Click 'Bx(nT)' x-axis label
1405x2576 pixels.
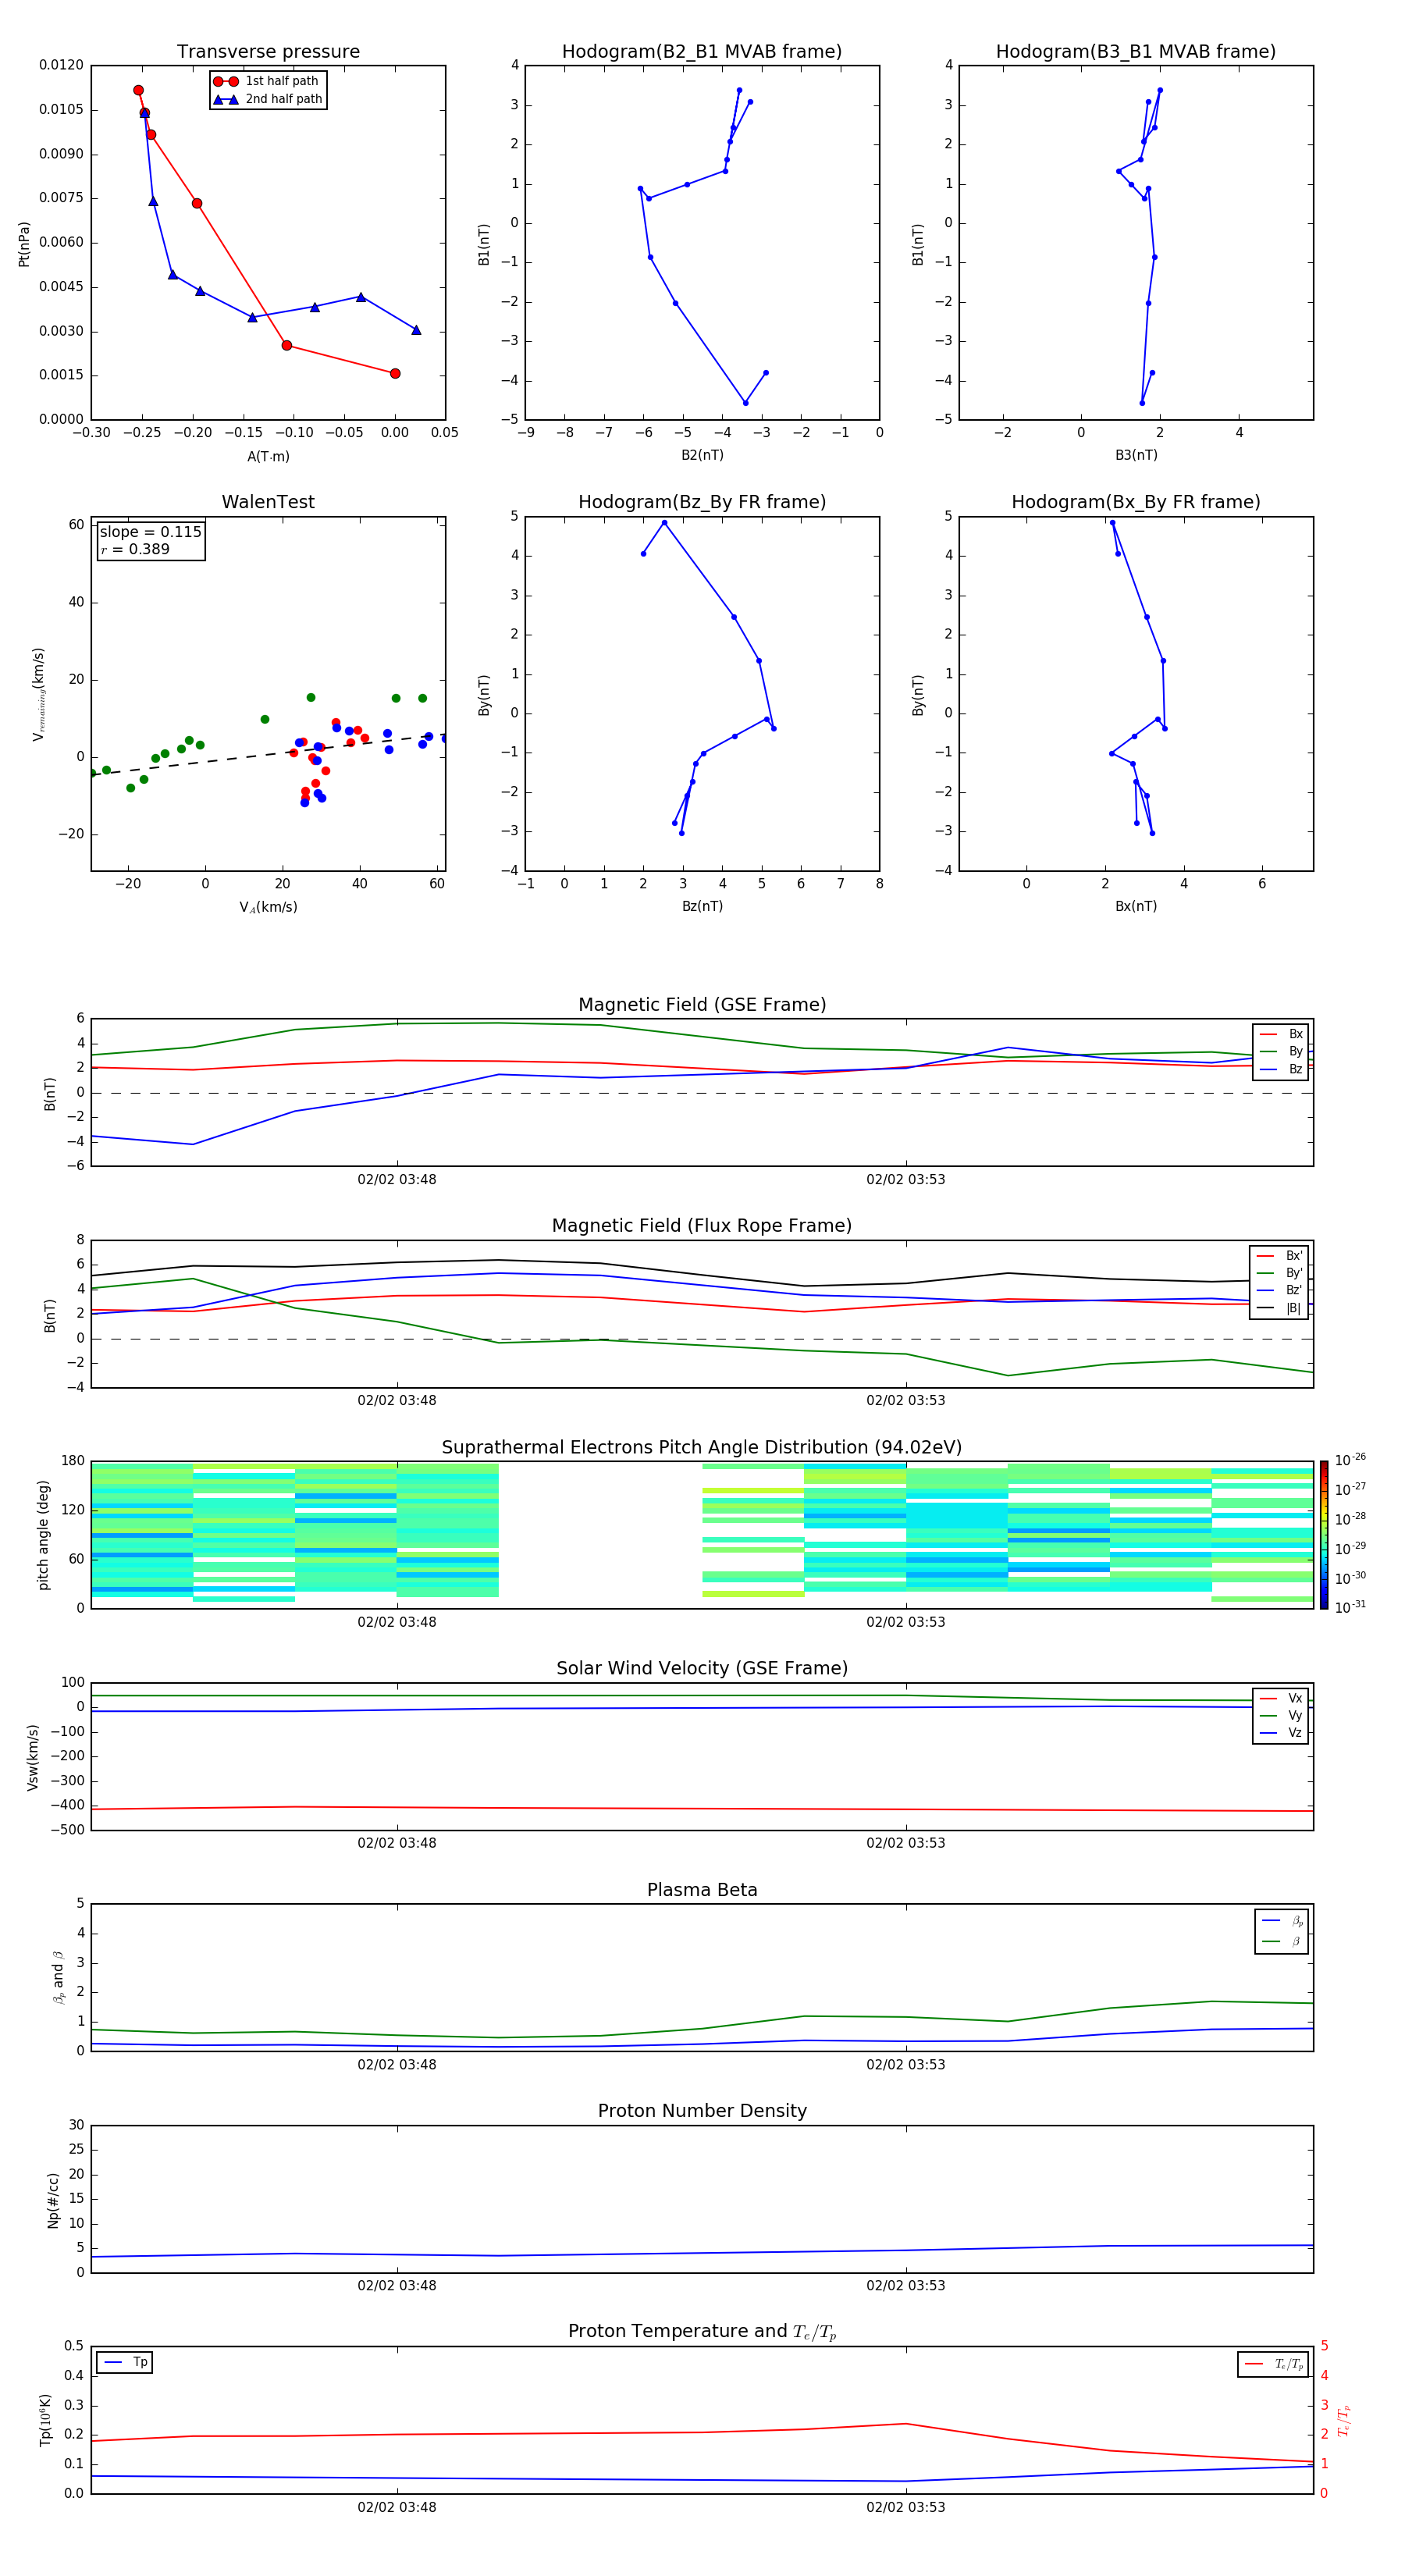[x=1136, y=906]
